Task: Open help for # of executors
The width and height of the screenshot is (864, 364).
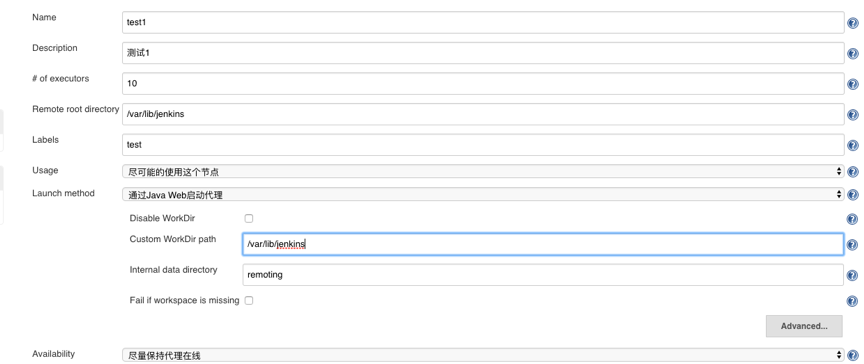Action: [852, 84]
